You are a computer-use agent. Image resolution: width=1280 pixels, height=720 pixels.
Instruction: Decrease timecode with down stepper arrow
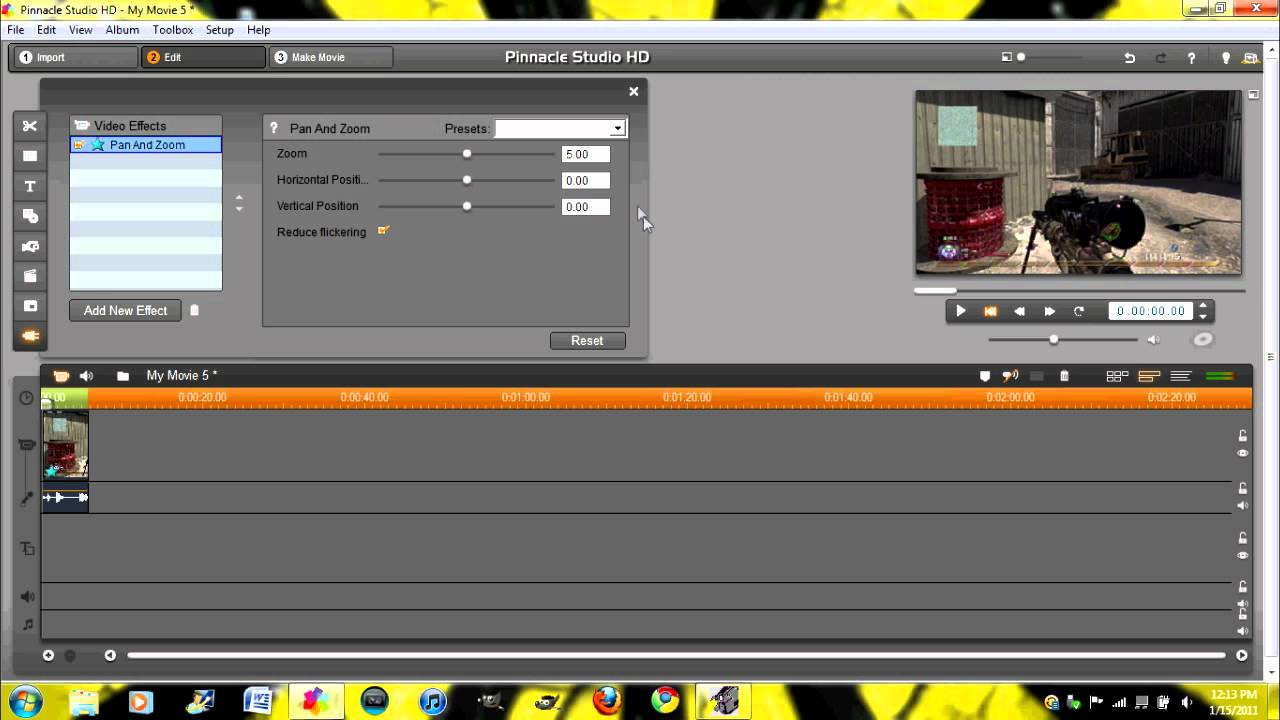[x=1204, y=316]
